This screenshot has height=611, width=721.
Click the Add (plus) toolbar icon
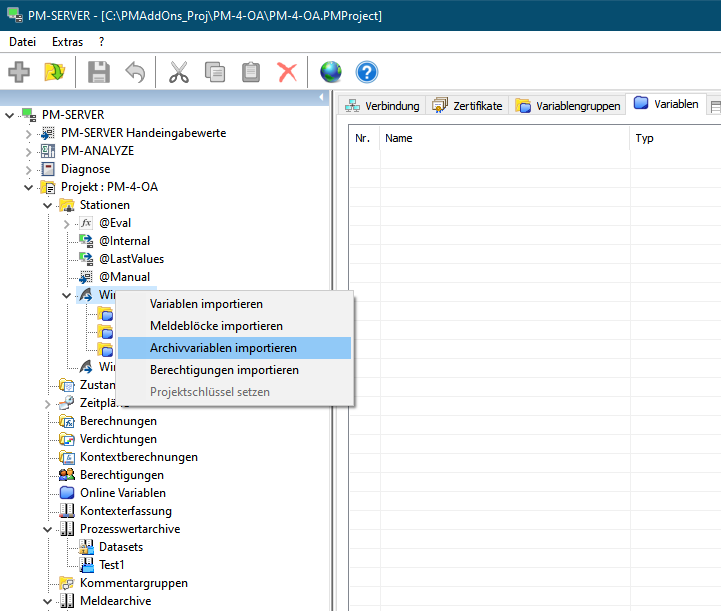pyautogui.click(x=19, y=72)
